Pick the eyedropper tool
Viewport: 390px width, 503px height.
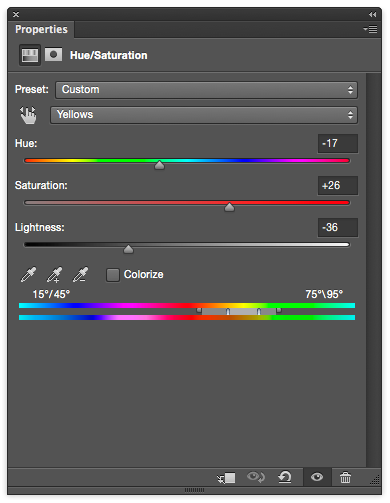29,274
